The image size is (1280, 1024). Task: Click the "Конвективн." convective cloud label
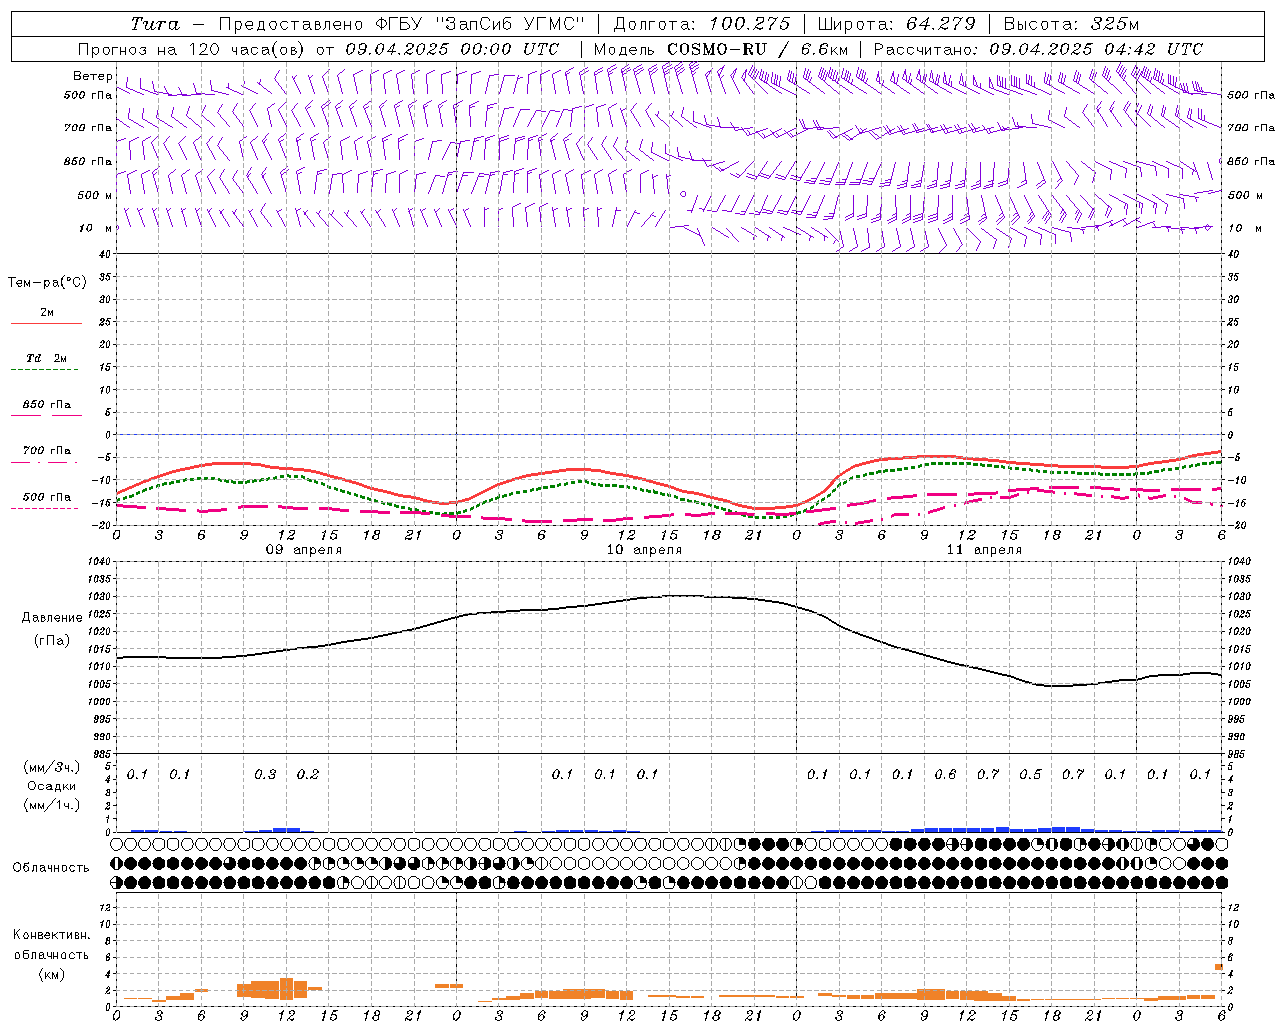pyautogui.click(x=51, y=935)
